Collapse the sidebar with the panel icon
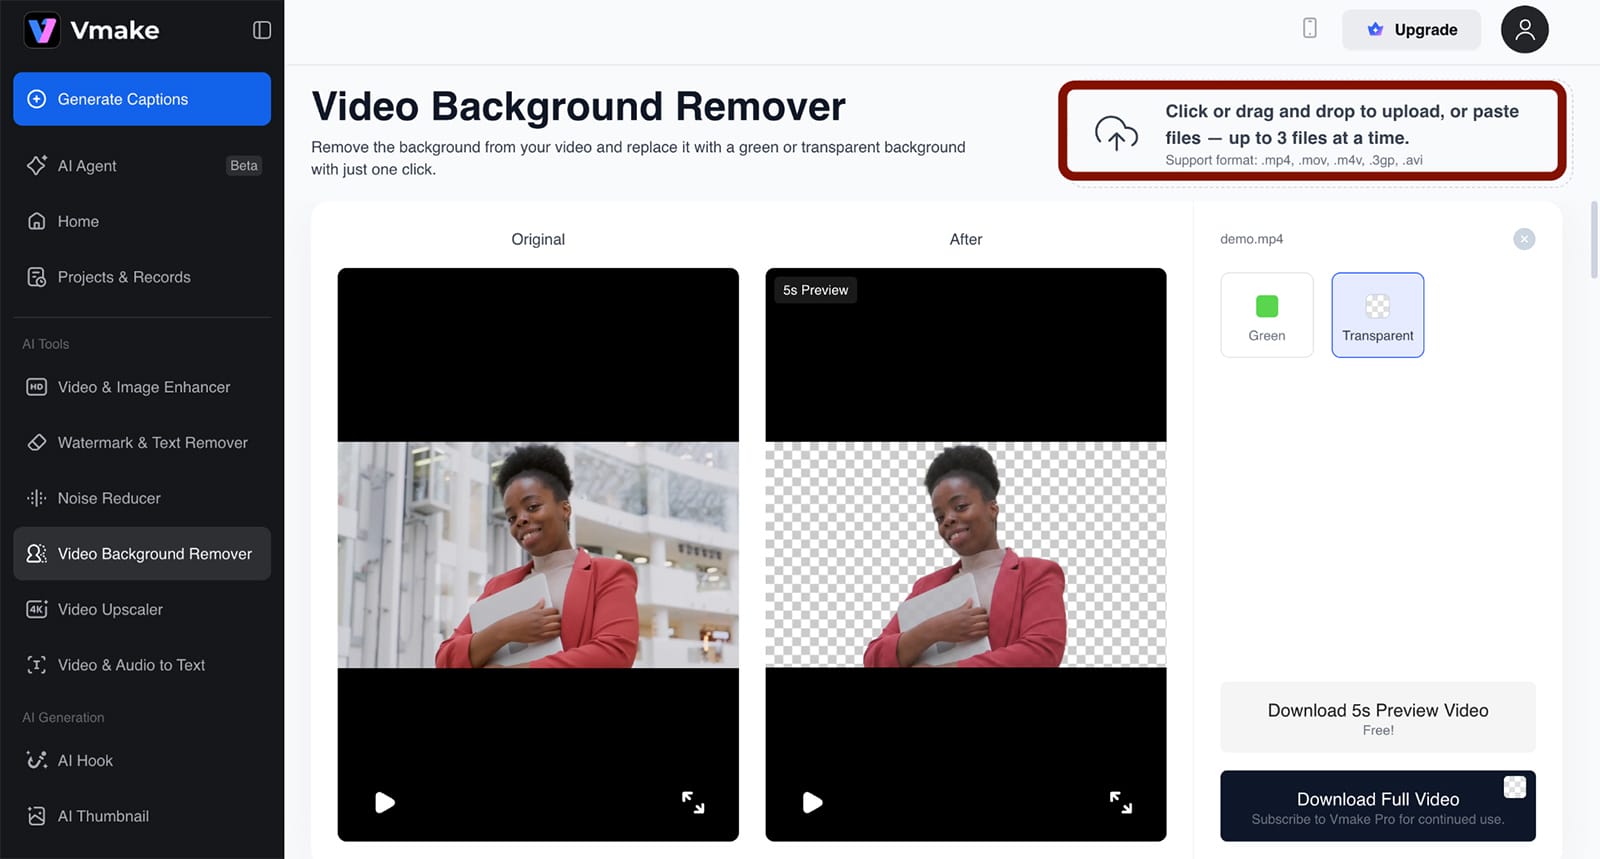The image size is (1600, 859). pyautogui.click(x=262, y=30)
